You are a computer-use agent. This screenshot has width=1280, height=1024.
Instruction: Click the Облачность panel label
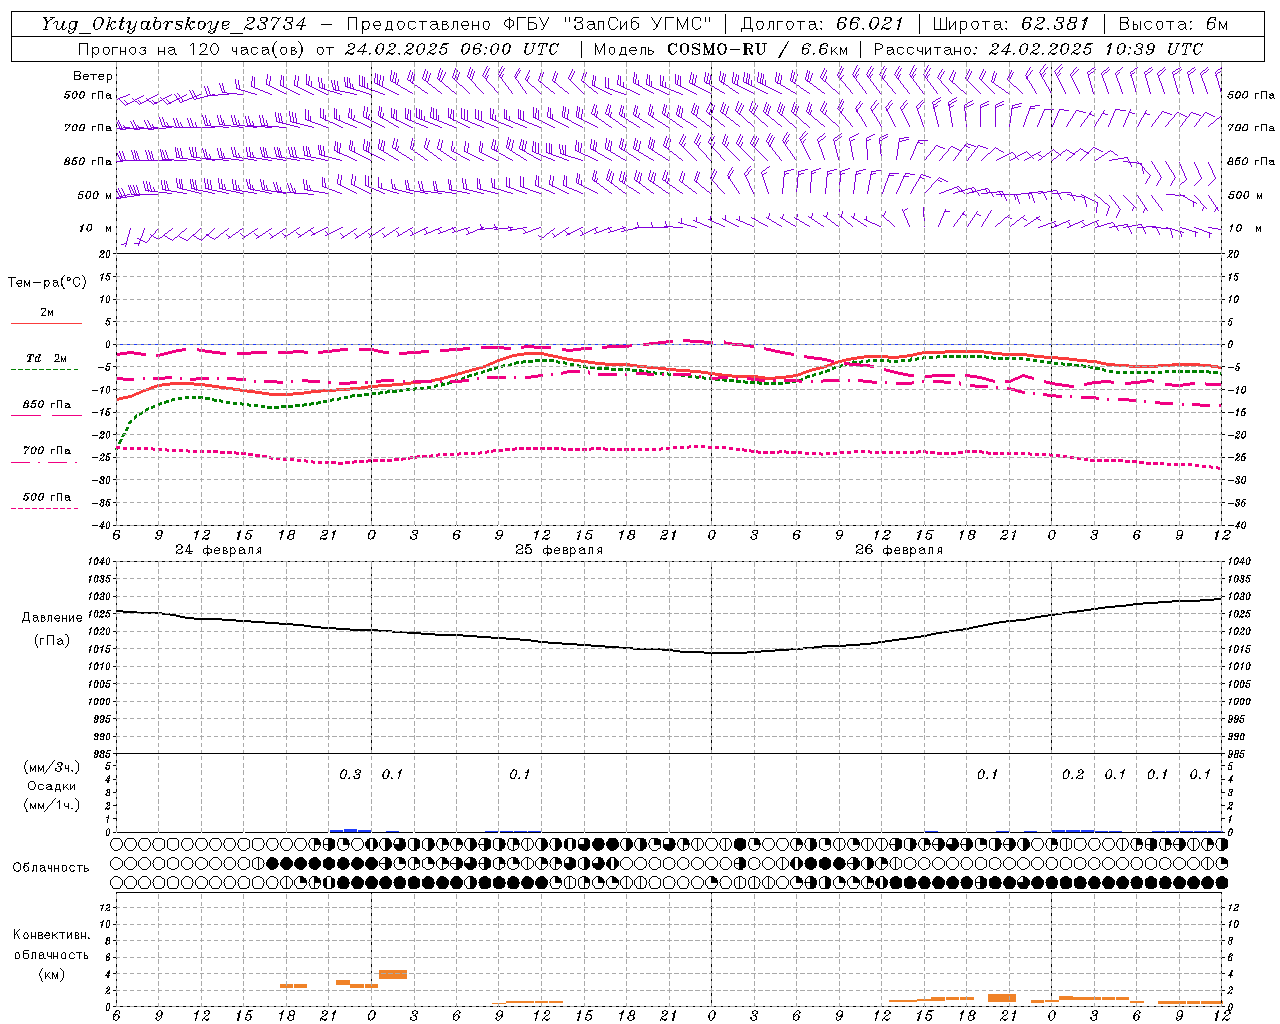51,868
